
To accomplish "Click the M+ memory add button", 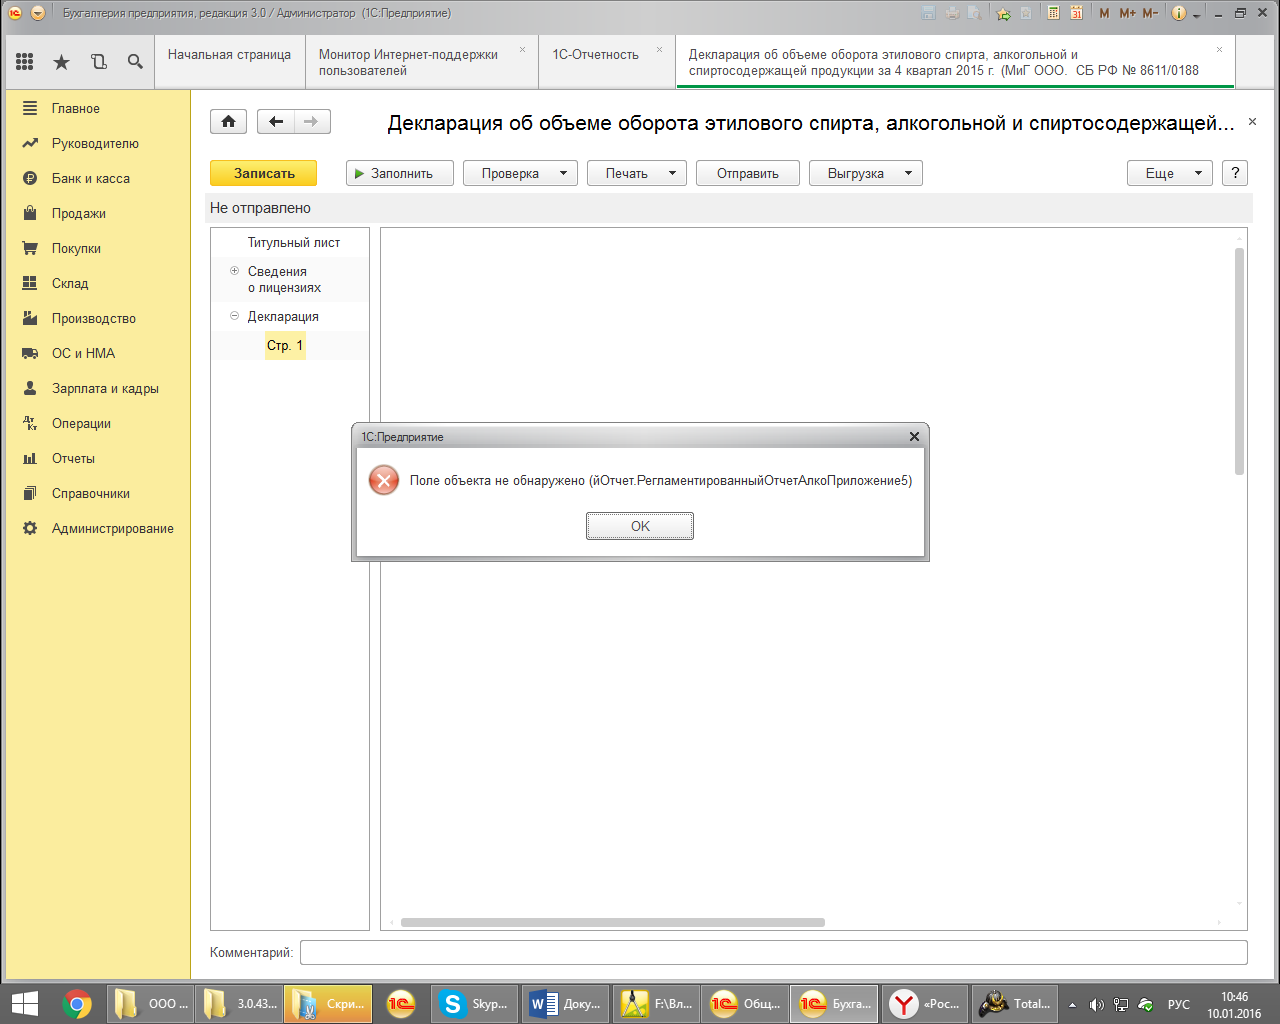I will (1128, 13).
